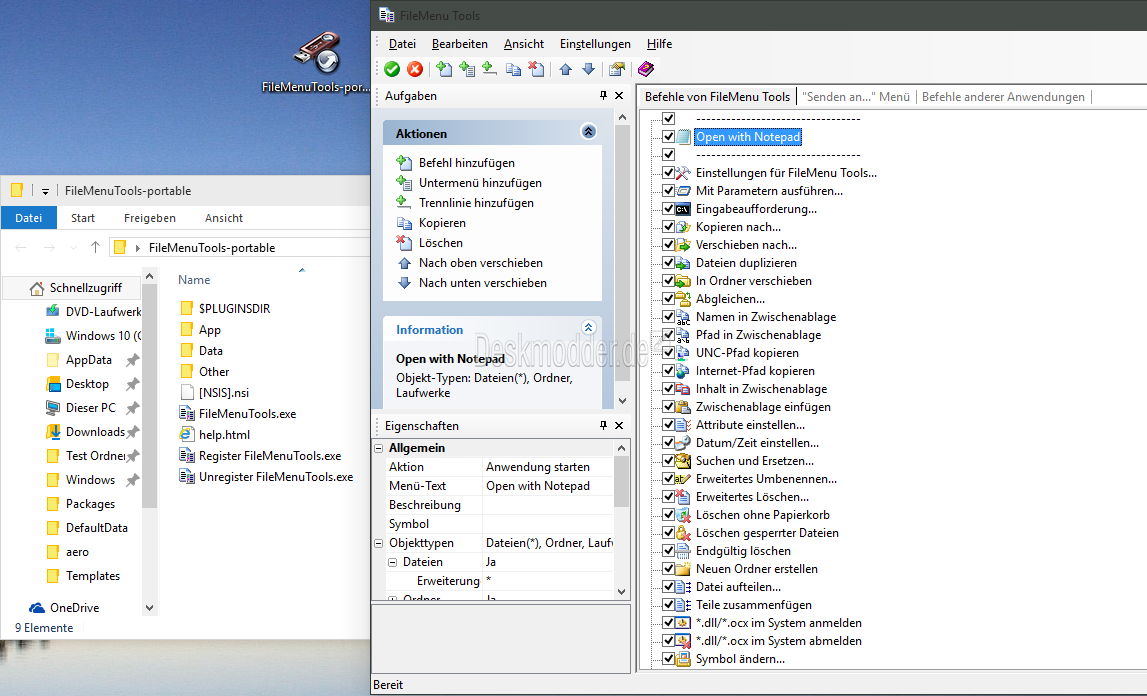This screenshot has width=1147, height=696.
Task: Click the Delete toolbar icon
Action: pos(536,69)
